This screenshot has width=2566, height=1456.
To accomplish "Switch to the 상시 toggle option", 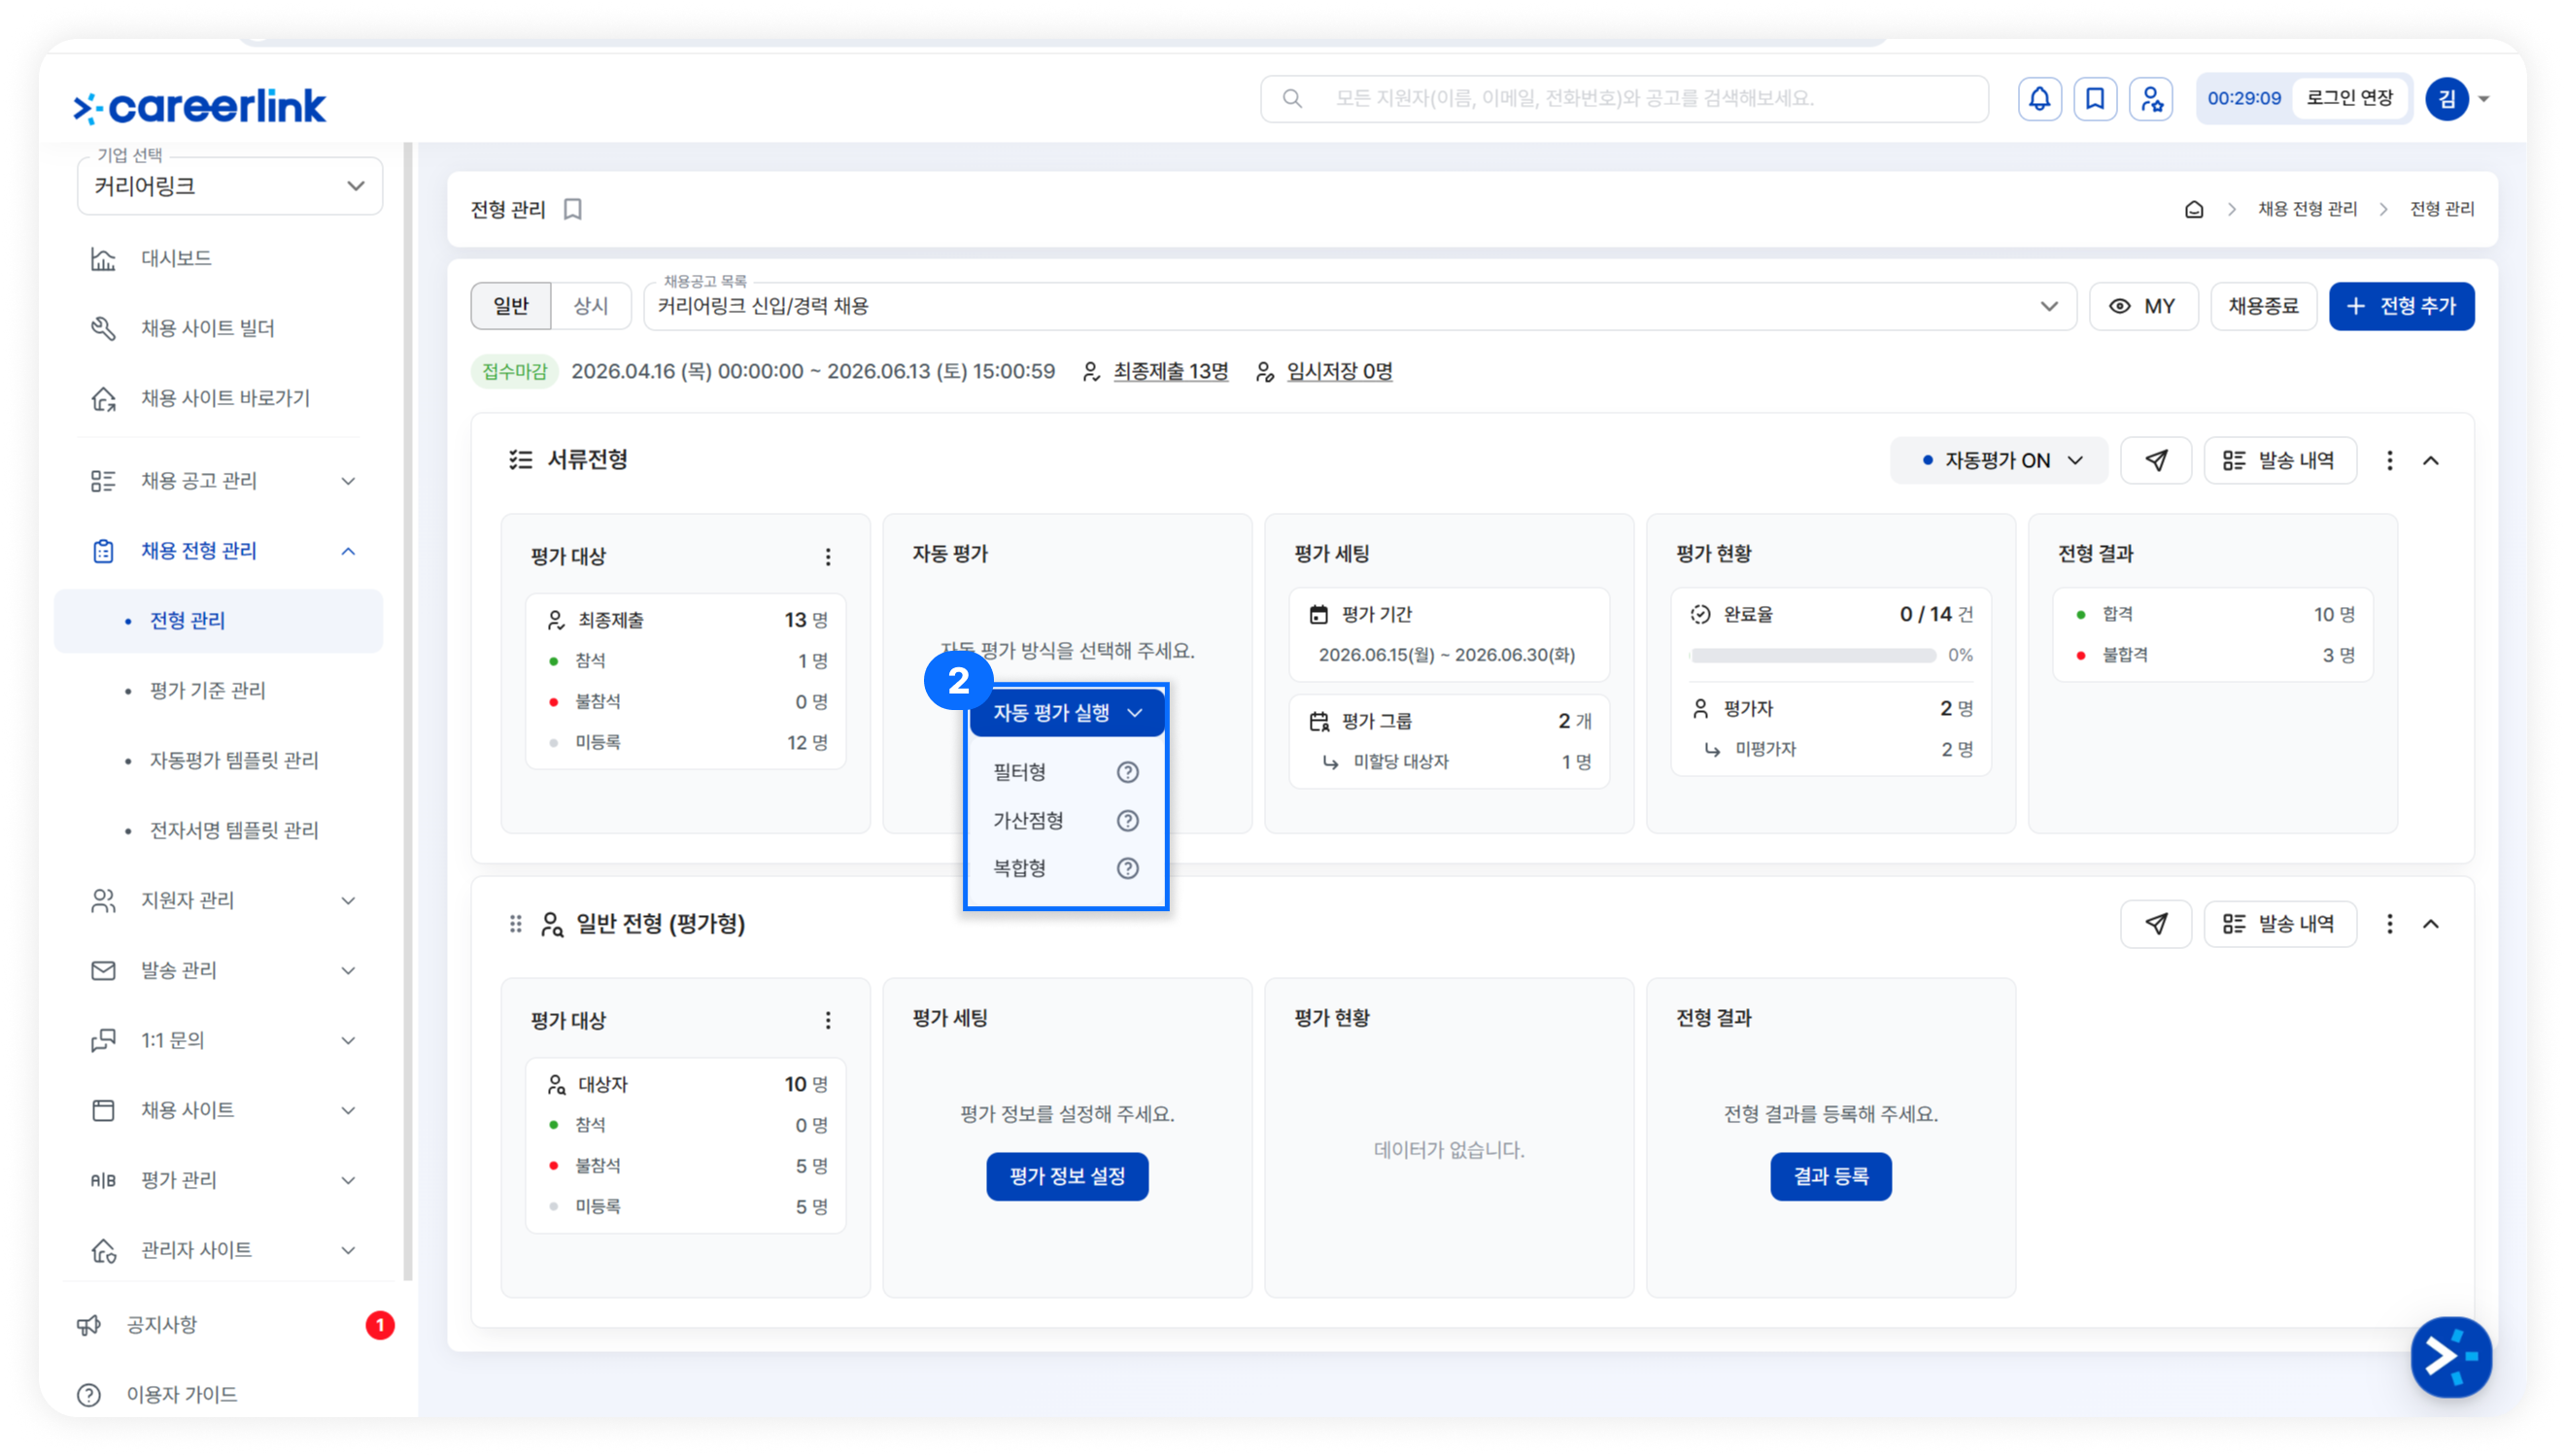I will click(591, 306).
